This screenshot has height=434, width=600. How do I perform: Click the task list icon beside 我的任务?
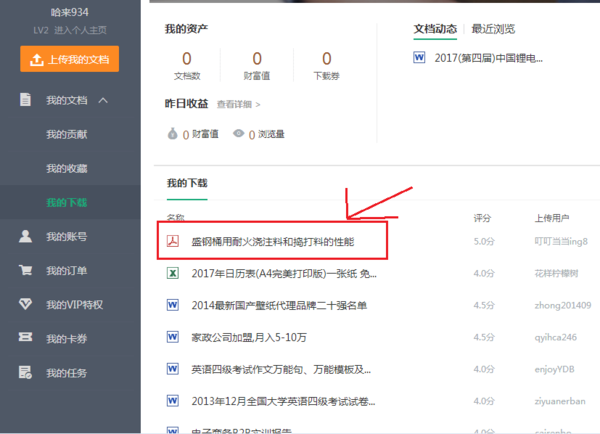[25, 372]
